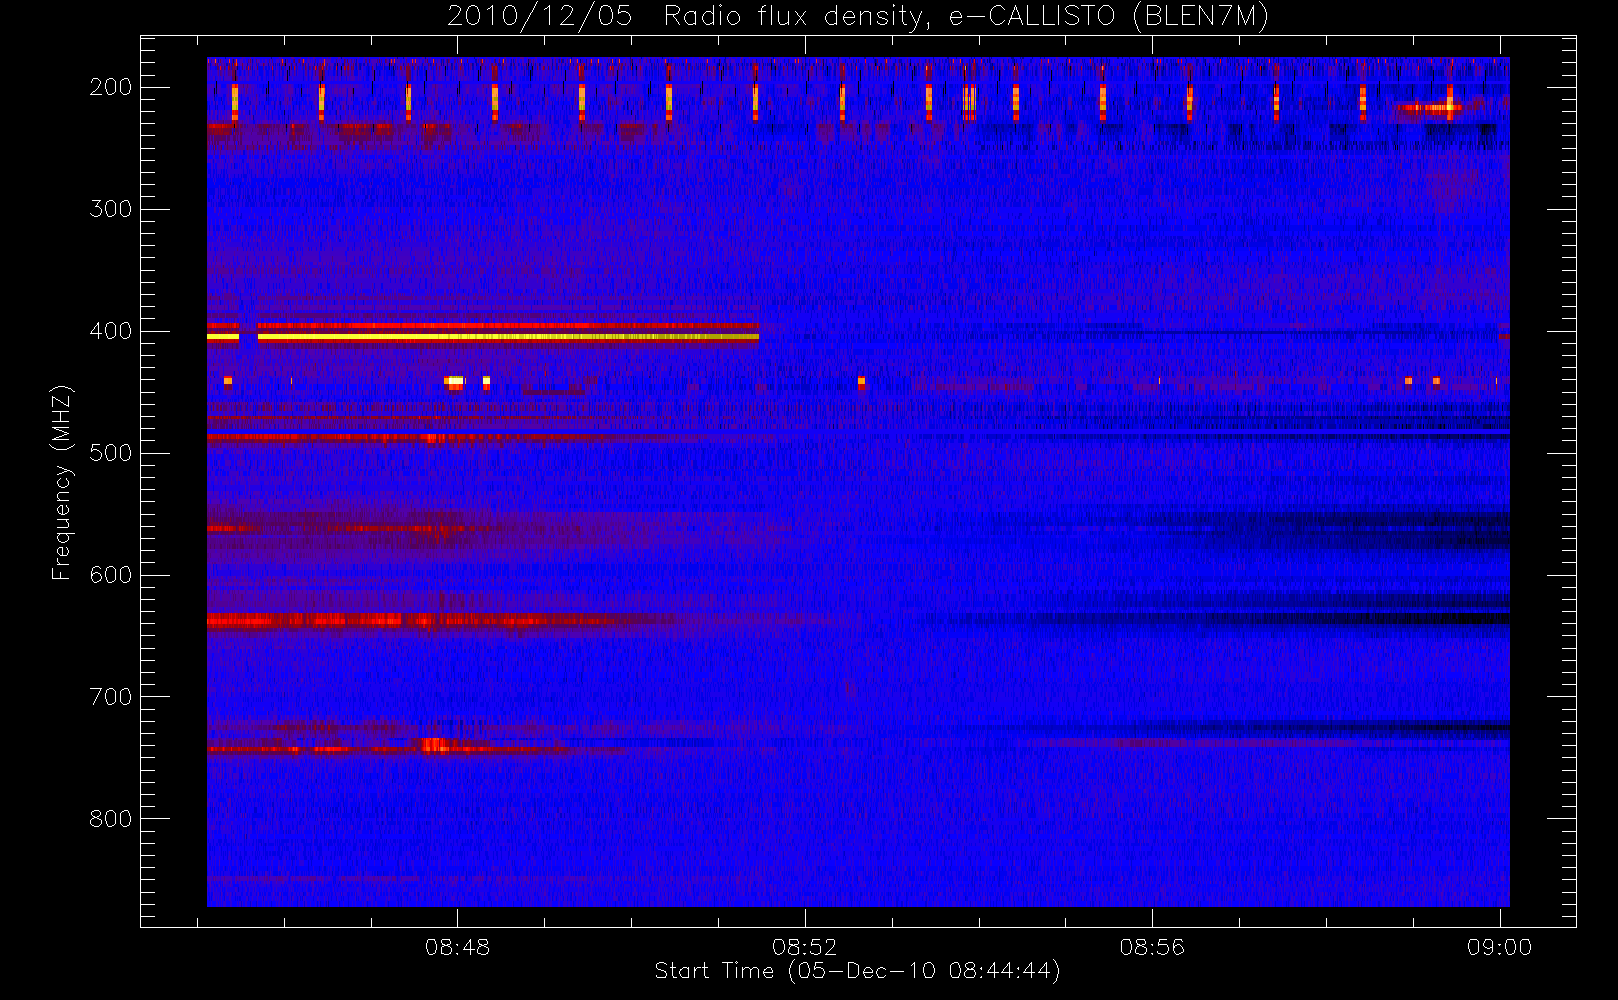Click the bright yellow emission band near 400 MHz
Viewport: 1618px width, 1000px height.
(x=483, y=337)
